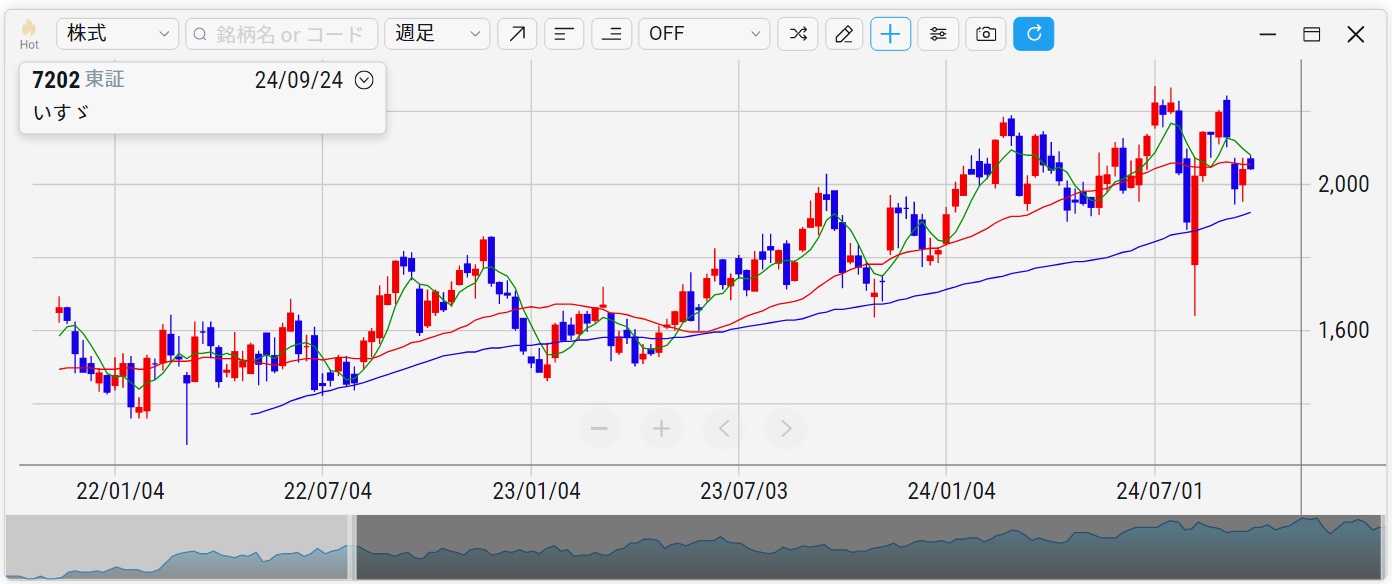This screenshot has width=1392, height=584.
Task: Click the left-aligned lines icon
Action: [564, 34]
